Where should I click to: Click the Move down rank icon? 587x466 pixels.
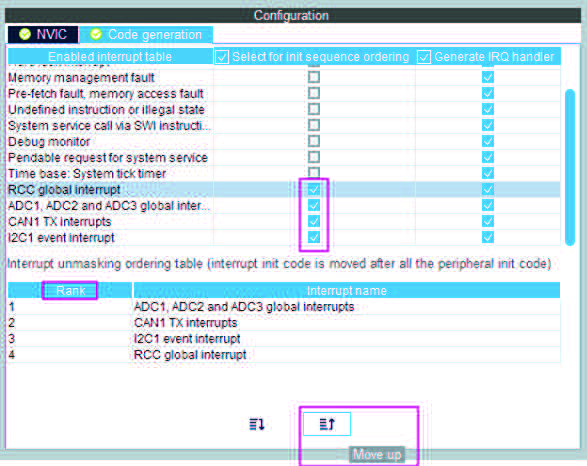tap(257, 424)
